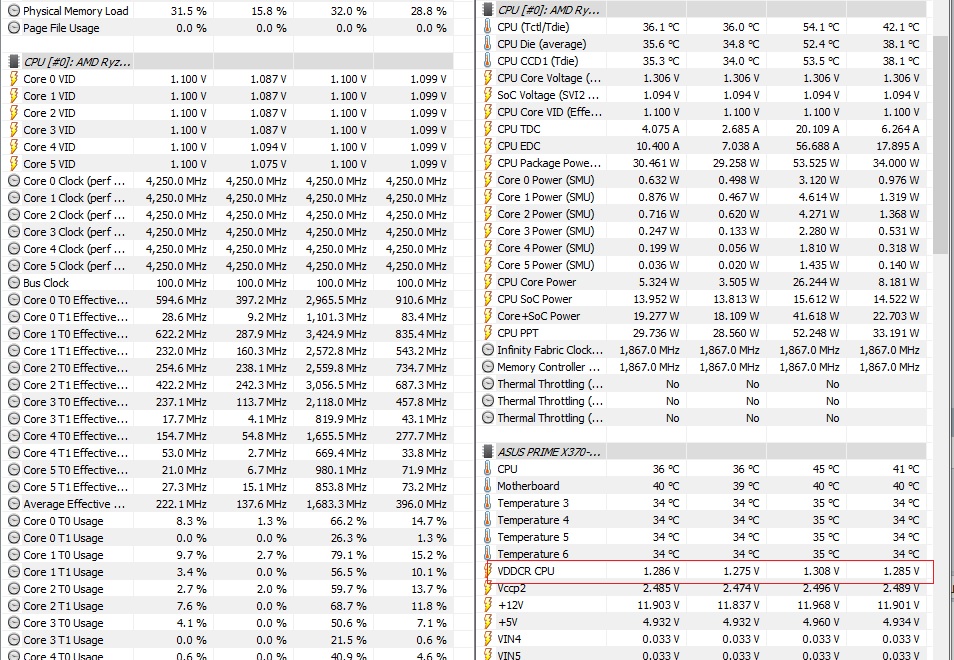The image size is (954, 660).
Task: Click the clock icon beside Bus Clock
Action: 13,283
